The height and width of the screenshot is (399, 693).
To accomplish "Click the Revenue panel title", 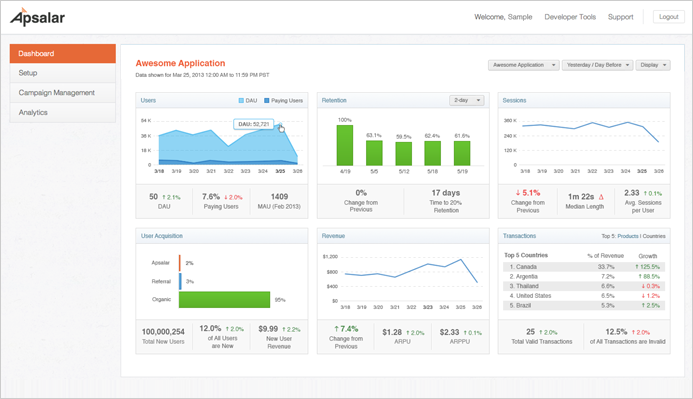I will pyautogui.click(x=333, y=236).
